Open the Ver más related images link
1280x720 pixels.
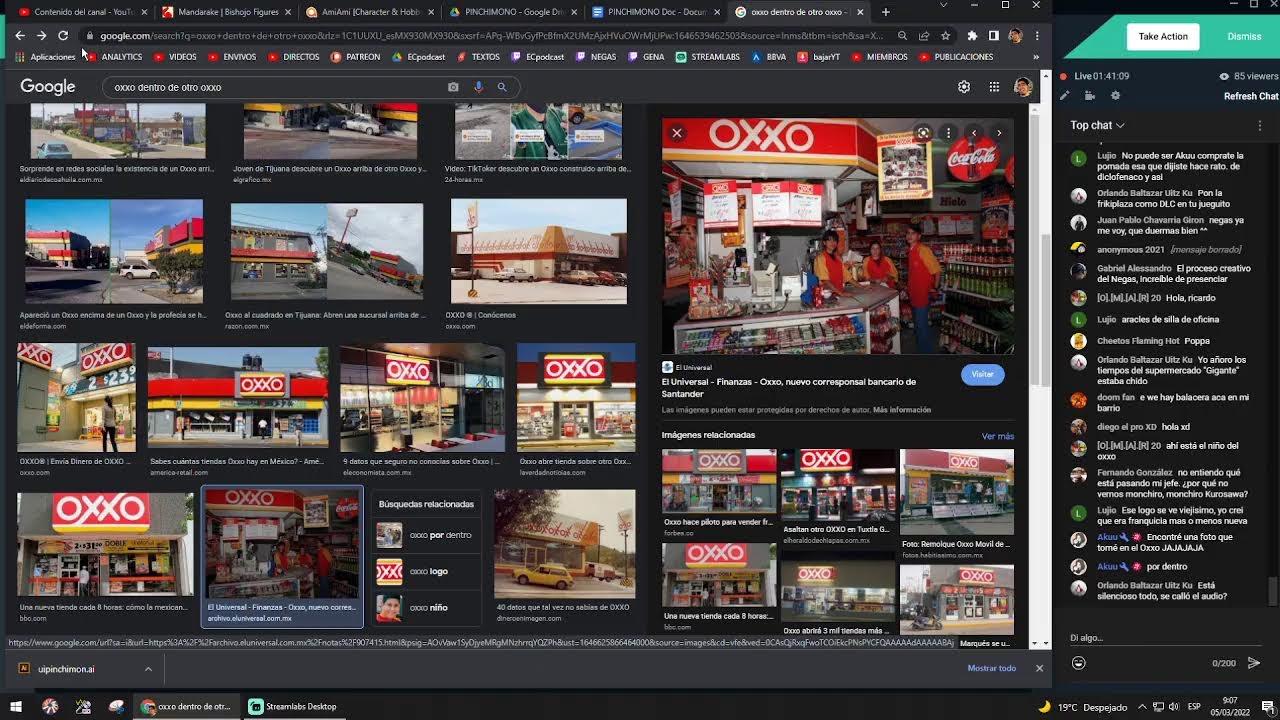[998, 436]
